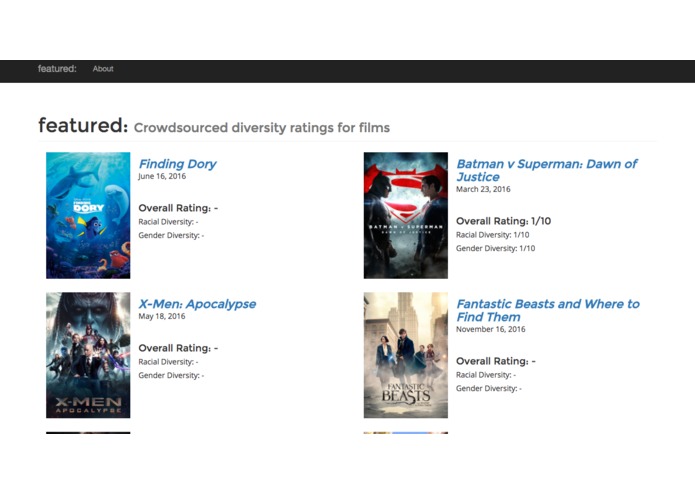Select the June 16, 2016 release date text
This screenshot has height=494, width=695.
[x=162, y=176]
